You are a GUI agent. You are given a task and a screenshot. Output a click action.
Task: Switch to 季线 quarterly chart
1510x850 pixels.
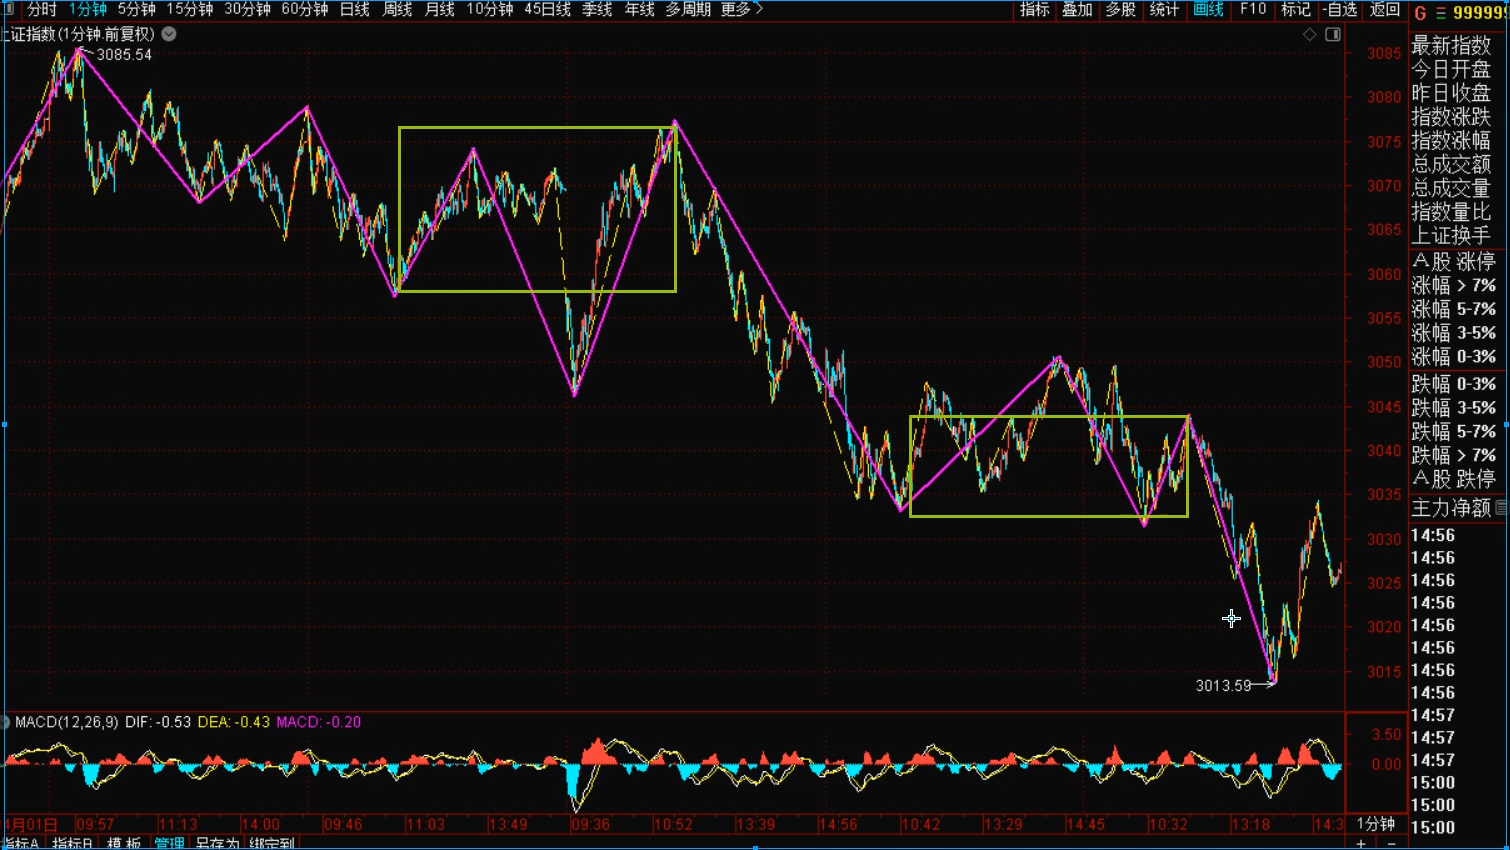597,9
